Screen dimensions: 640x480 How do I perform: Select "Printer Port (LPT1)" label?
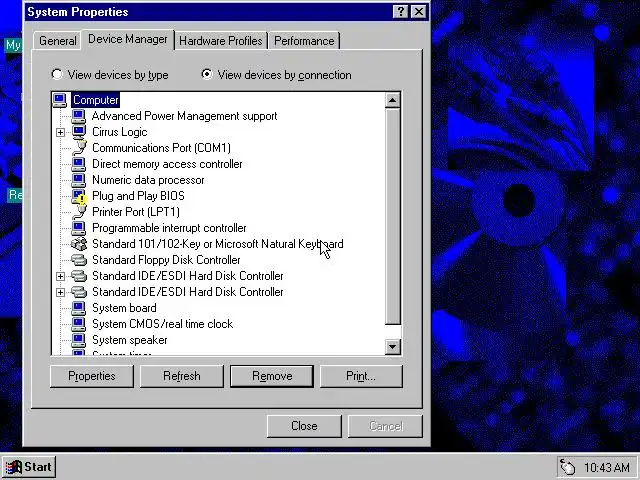point(136,212)
